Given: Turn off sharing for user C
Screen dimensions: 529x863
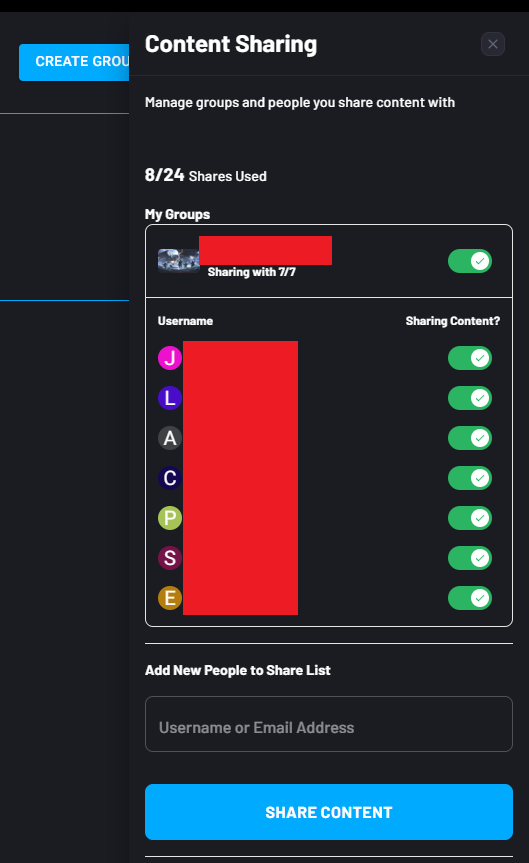Looking at the screenshot, I should coord(470,478).
